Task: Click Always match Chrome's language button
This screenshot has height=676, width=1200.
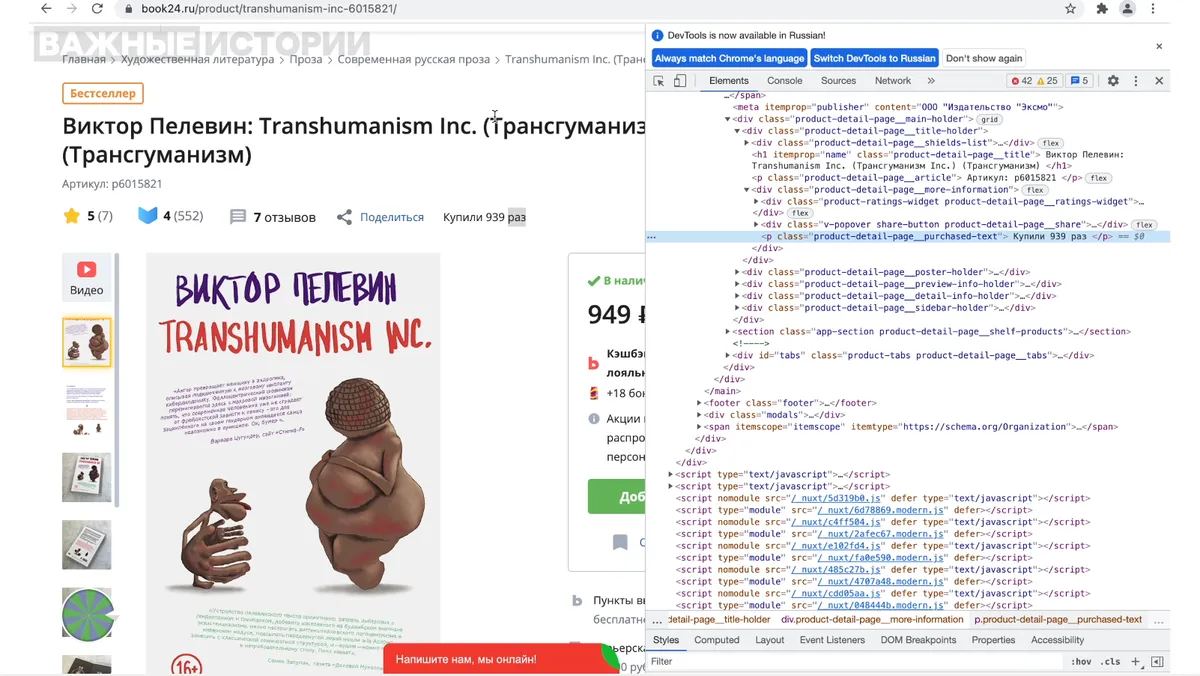Action: coord(730,58)
